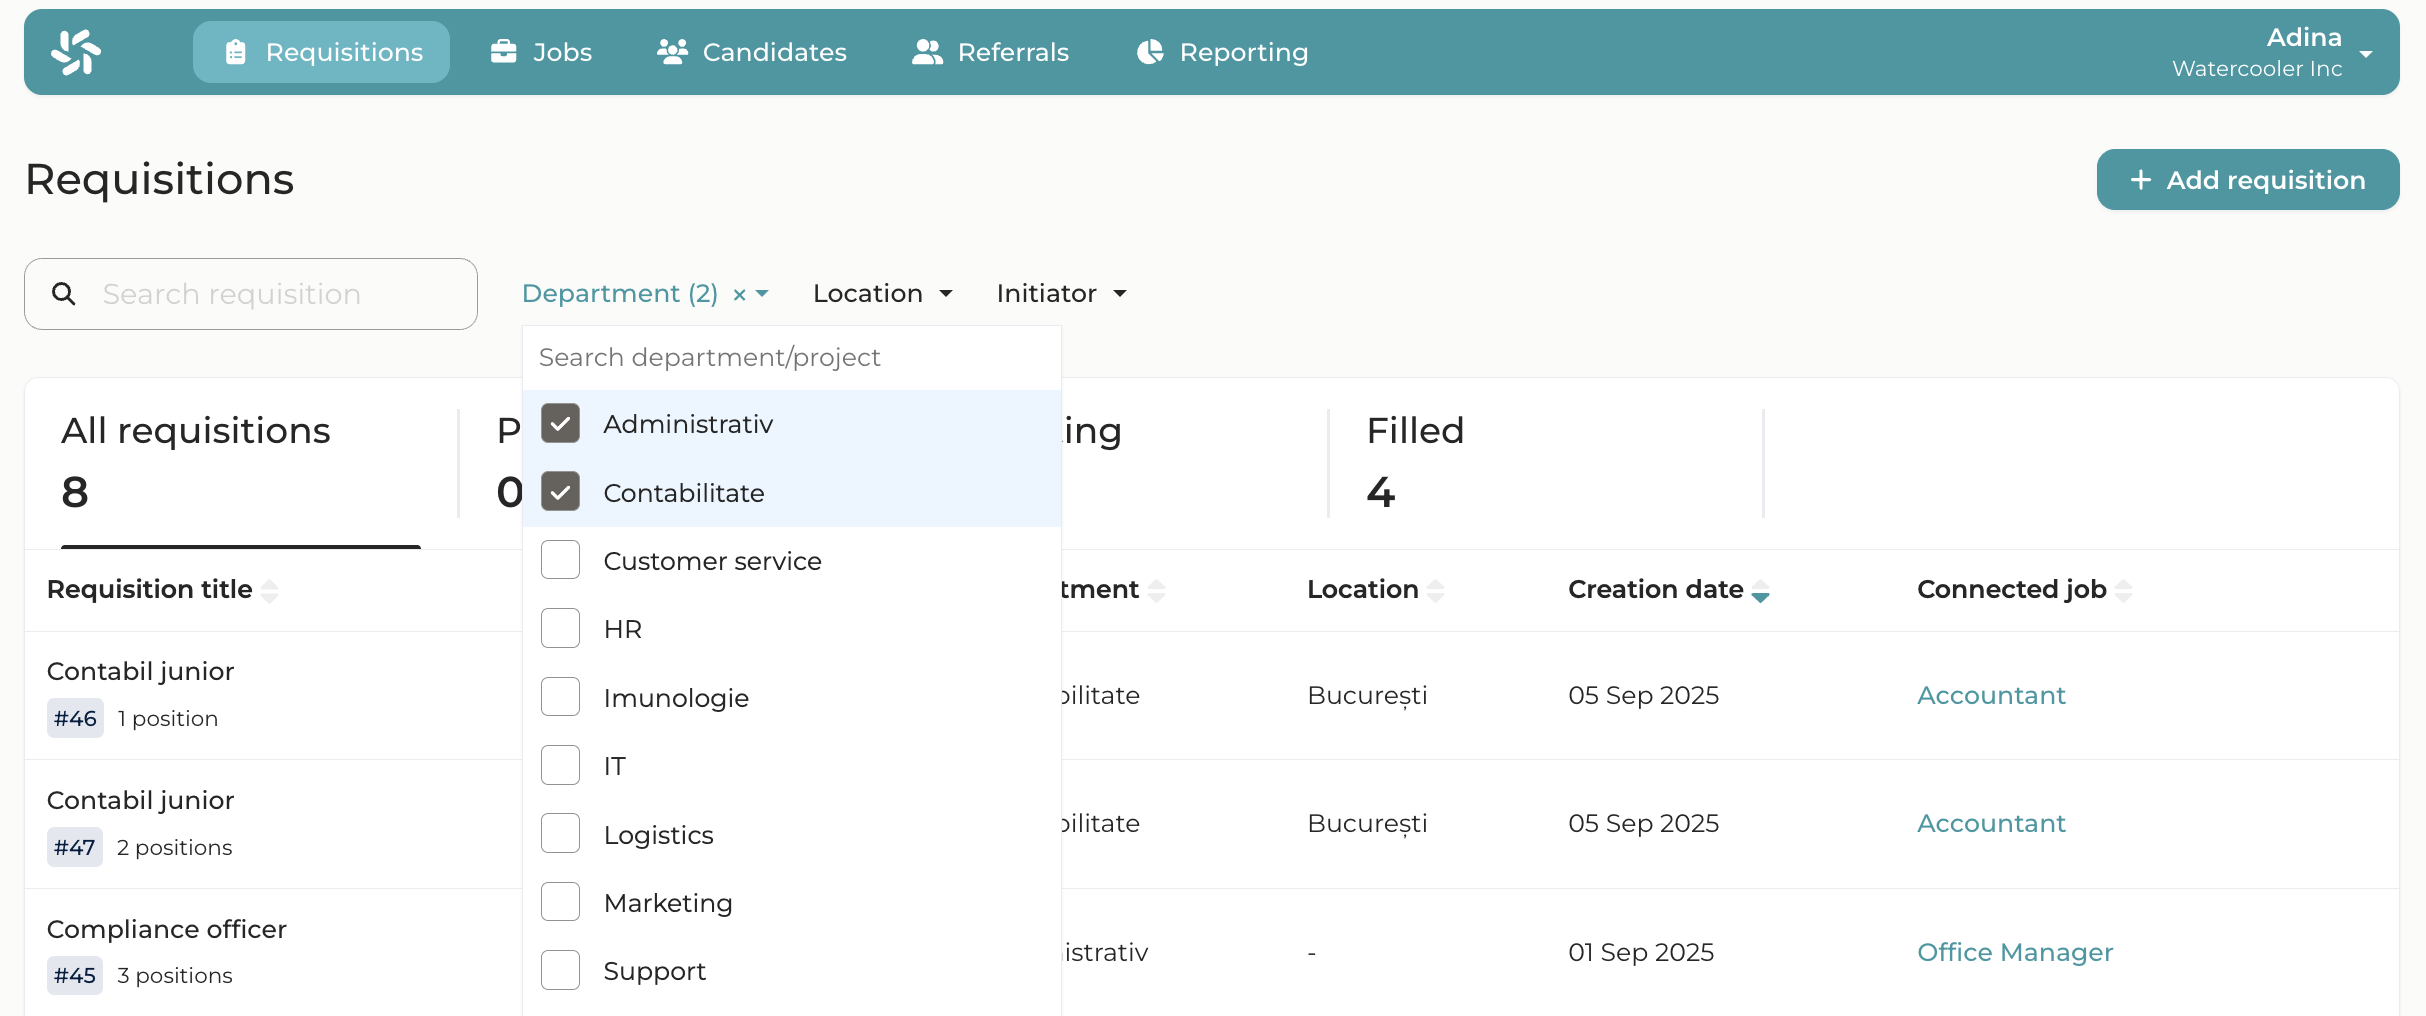Expand the Initiator filter dropdown
Image resolution: width=2426 pixels, height=1016 pixels.
[1061, 294]
